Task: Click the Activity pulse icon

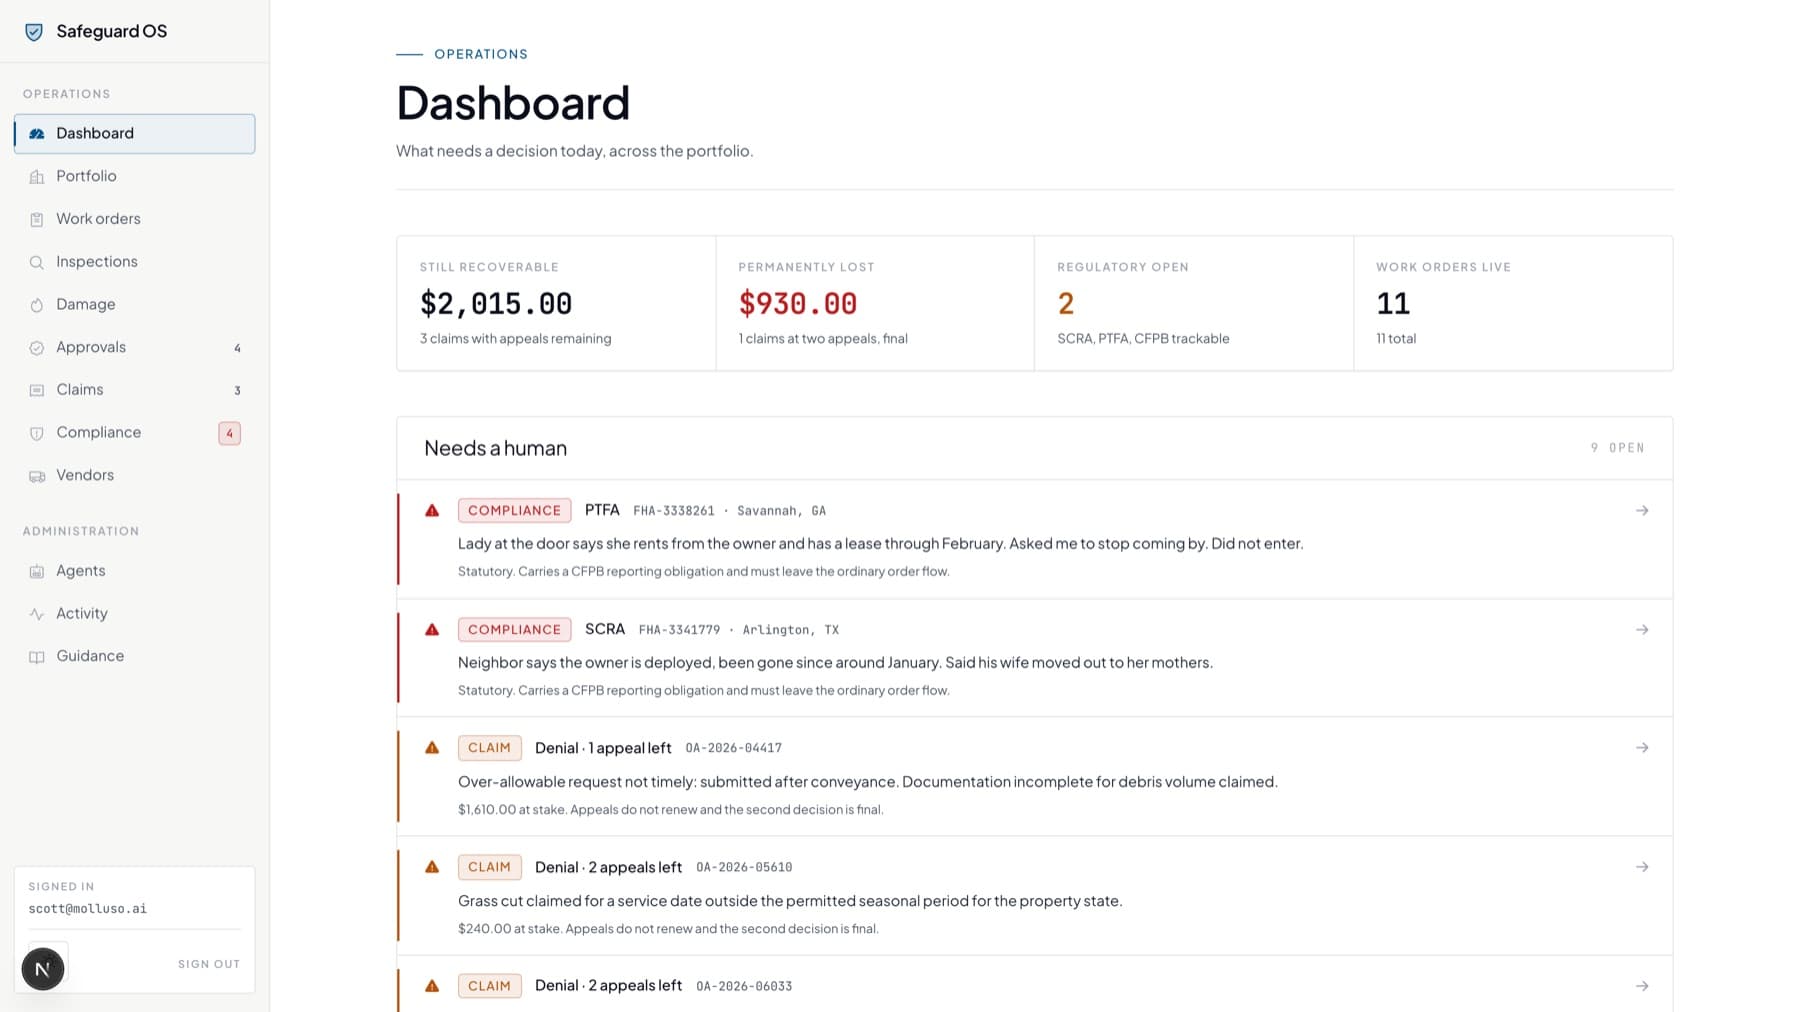Action: coord(37,614)
